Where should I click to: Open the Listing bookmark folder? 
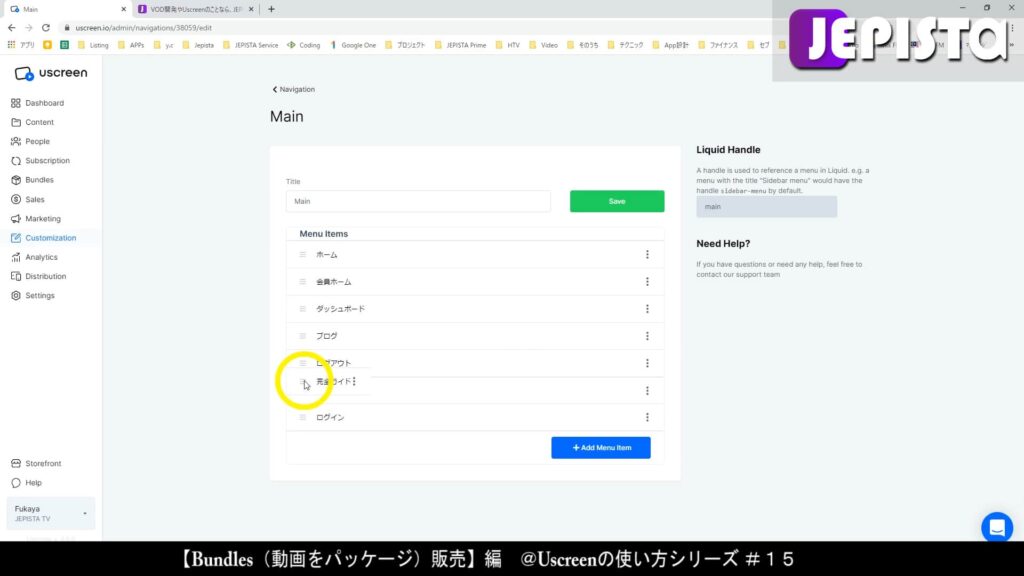tap(93, 45)
